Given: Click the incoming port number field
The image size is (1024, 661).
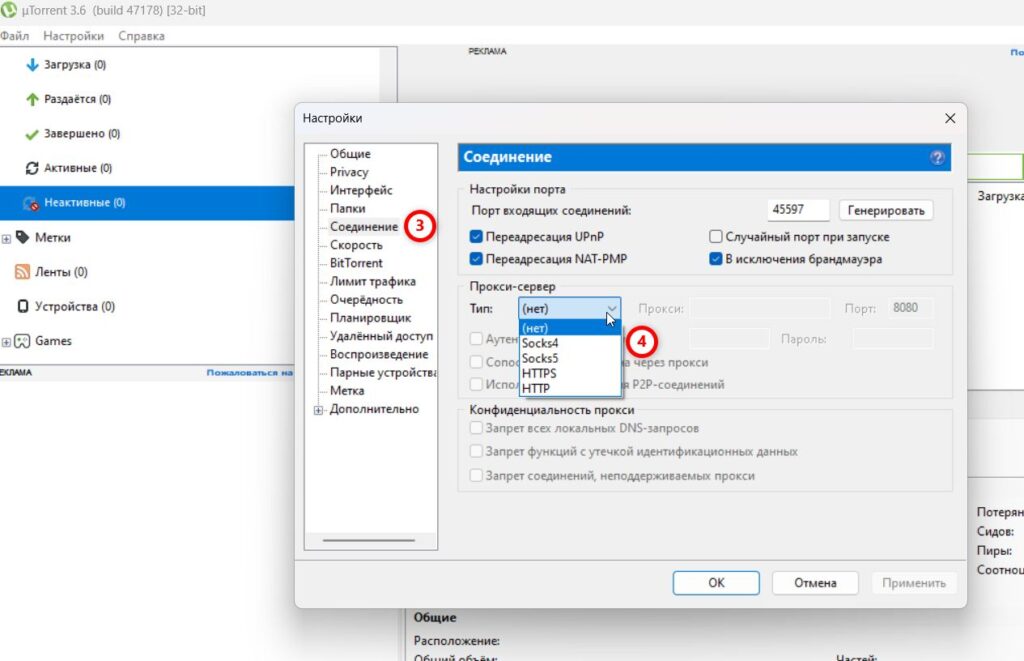Looking at the screenshot, I should coord(798,210).
